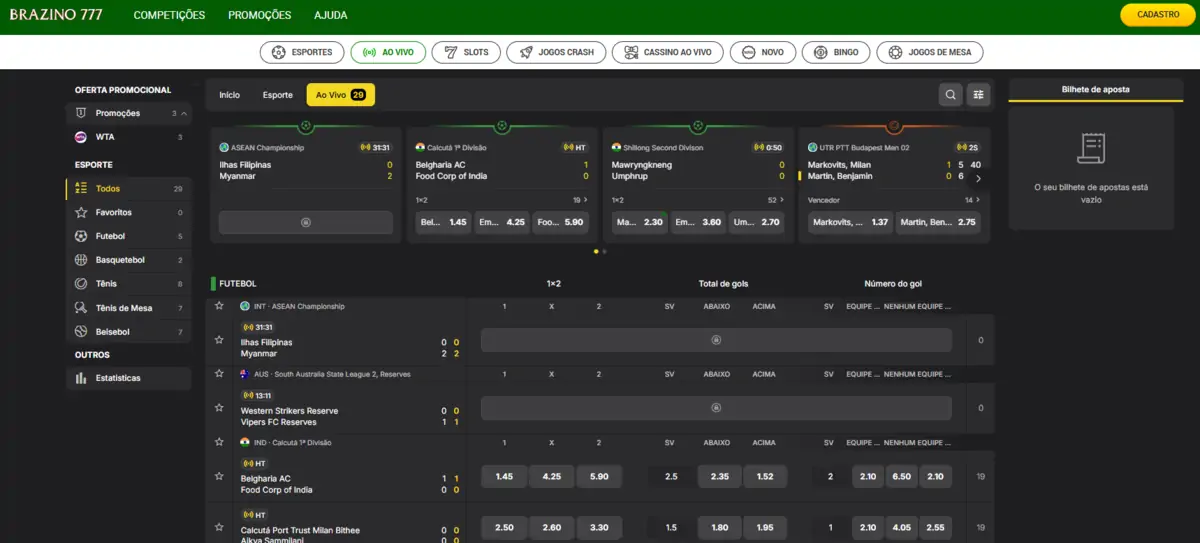Switch to Início tab
The image size is (1200, 543).
[x=230, y=95]
